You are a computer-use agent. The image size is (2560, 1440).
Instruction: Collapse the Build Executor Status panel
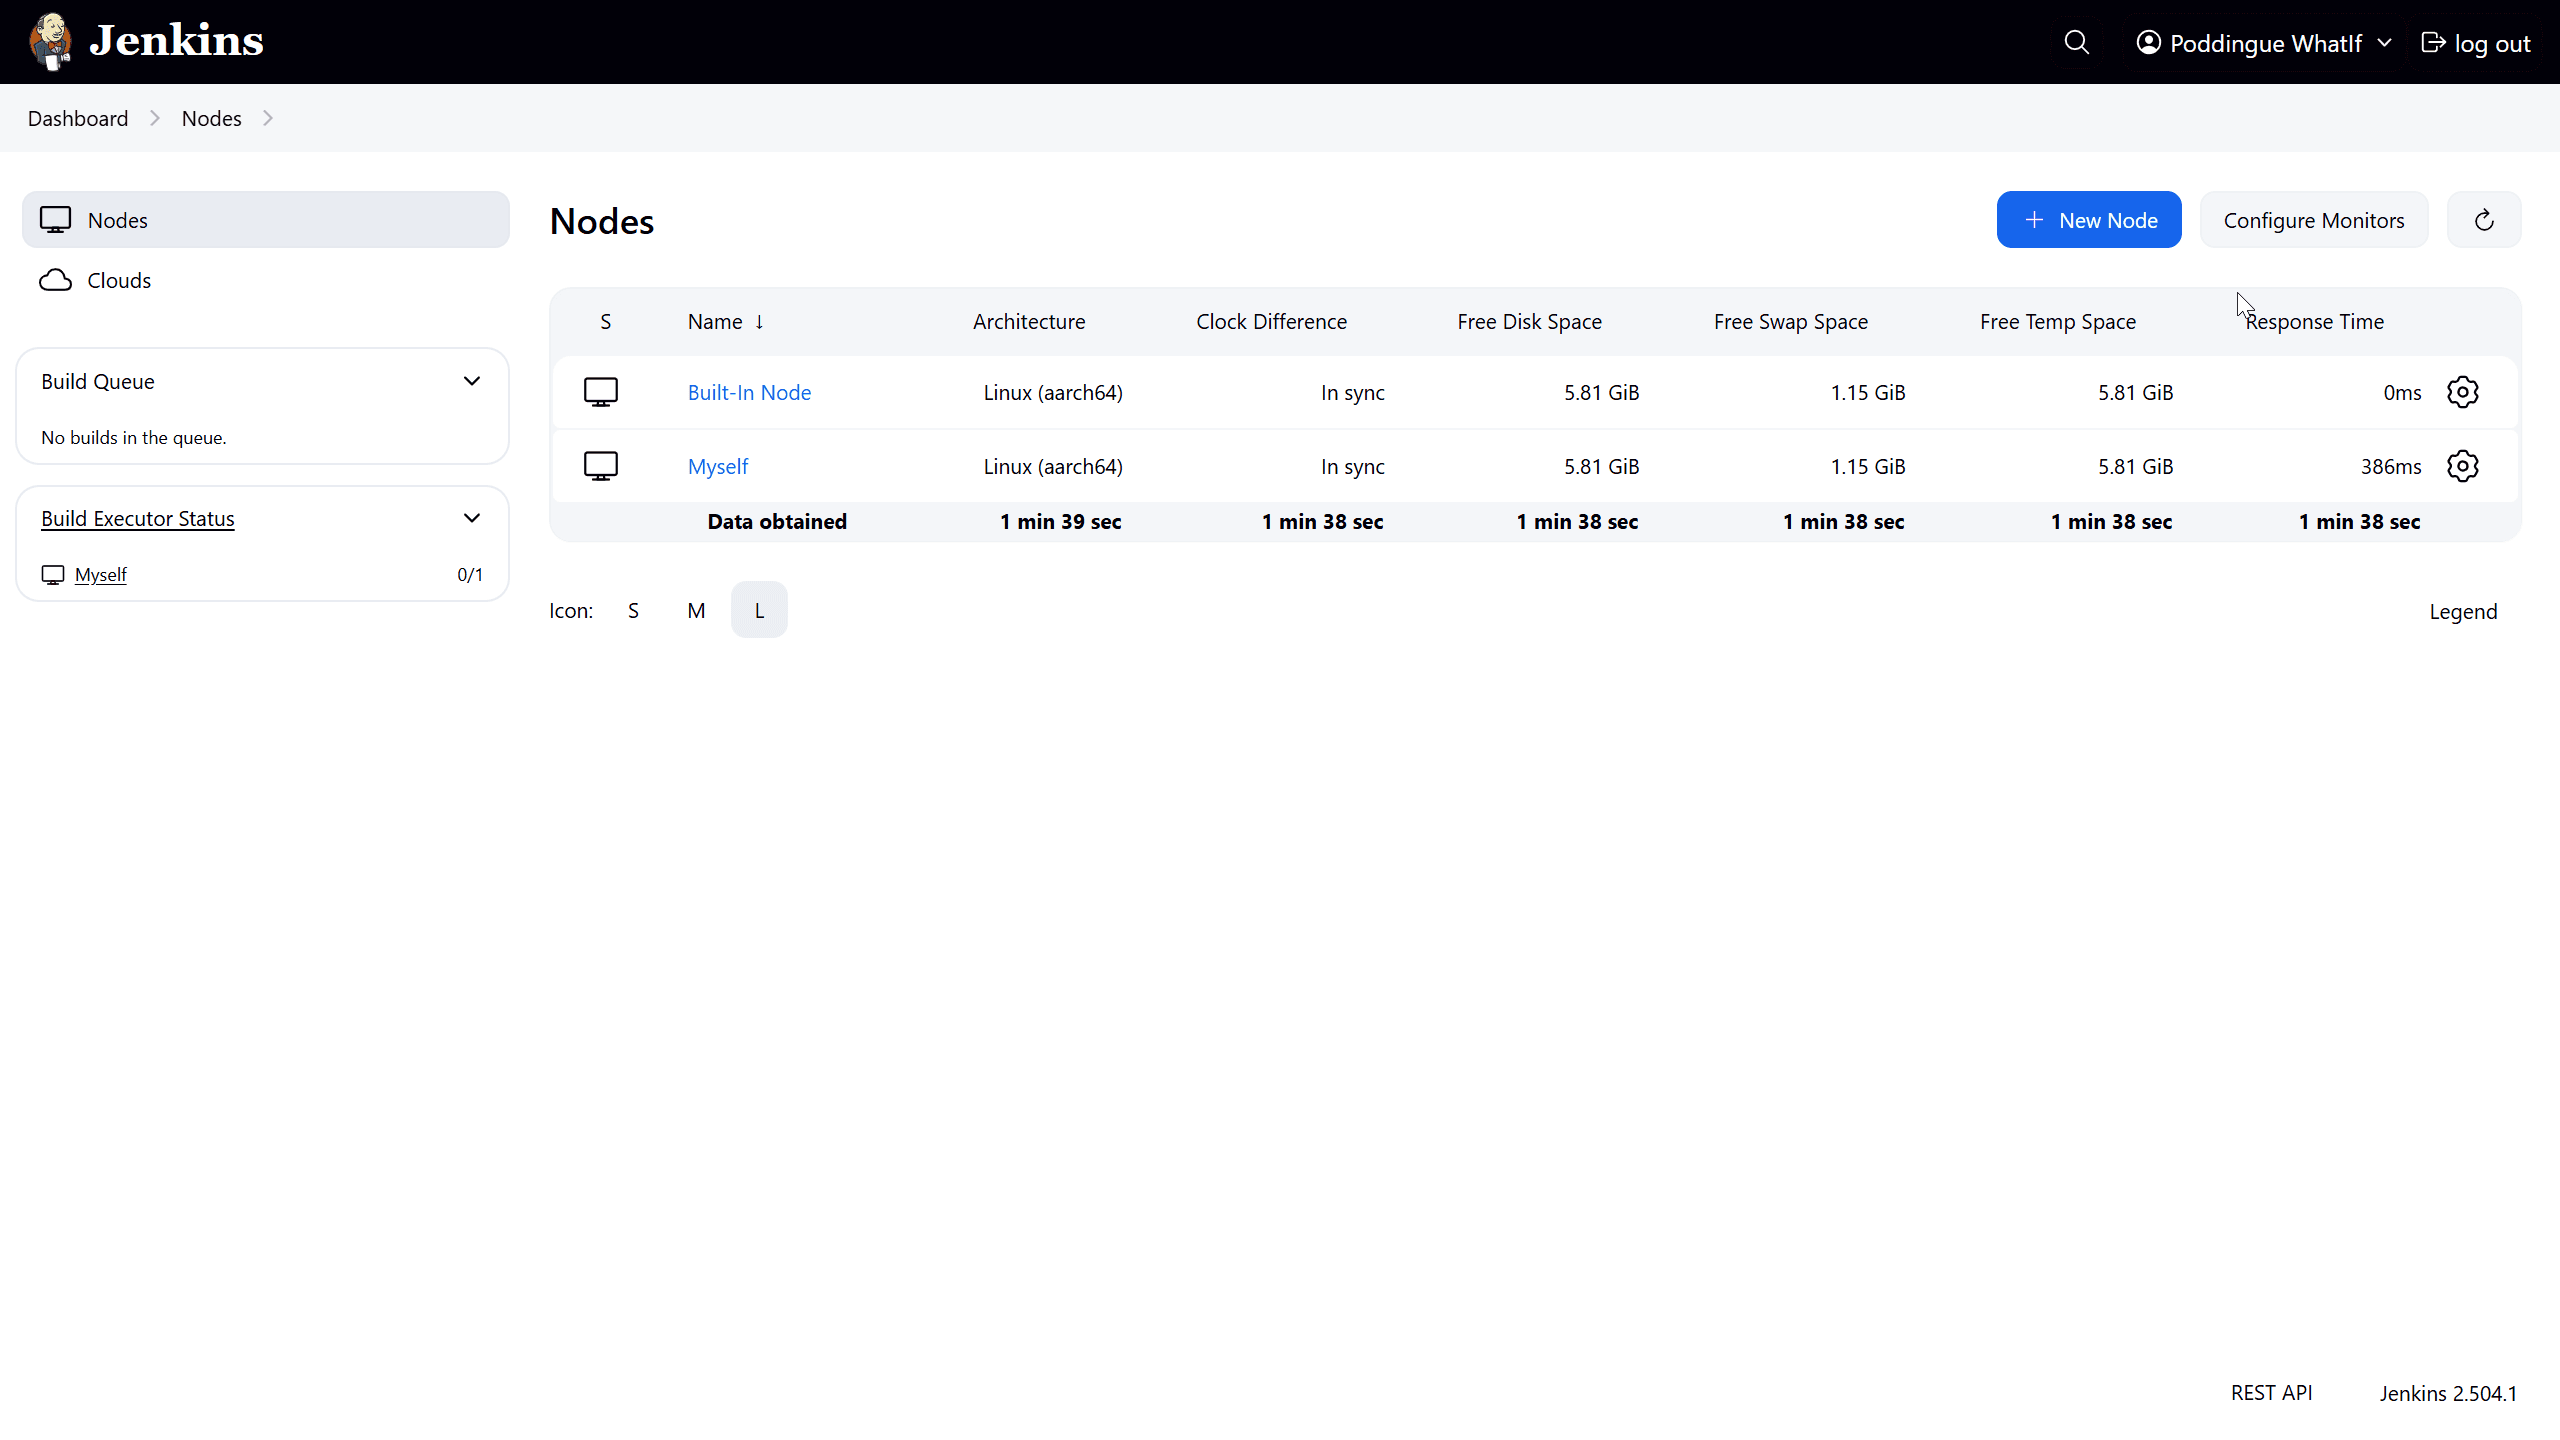coord(471,518)
